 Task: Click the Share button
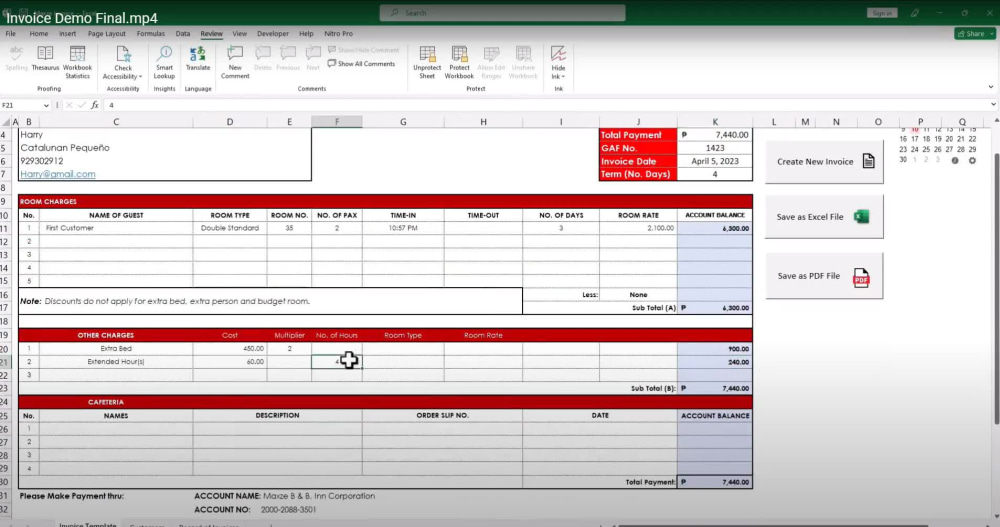[974, 34]
